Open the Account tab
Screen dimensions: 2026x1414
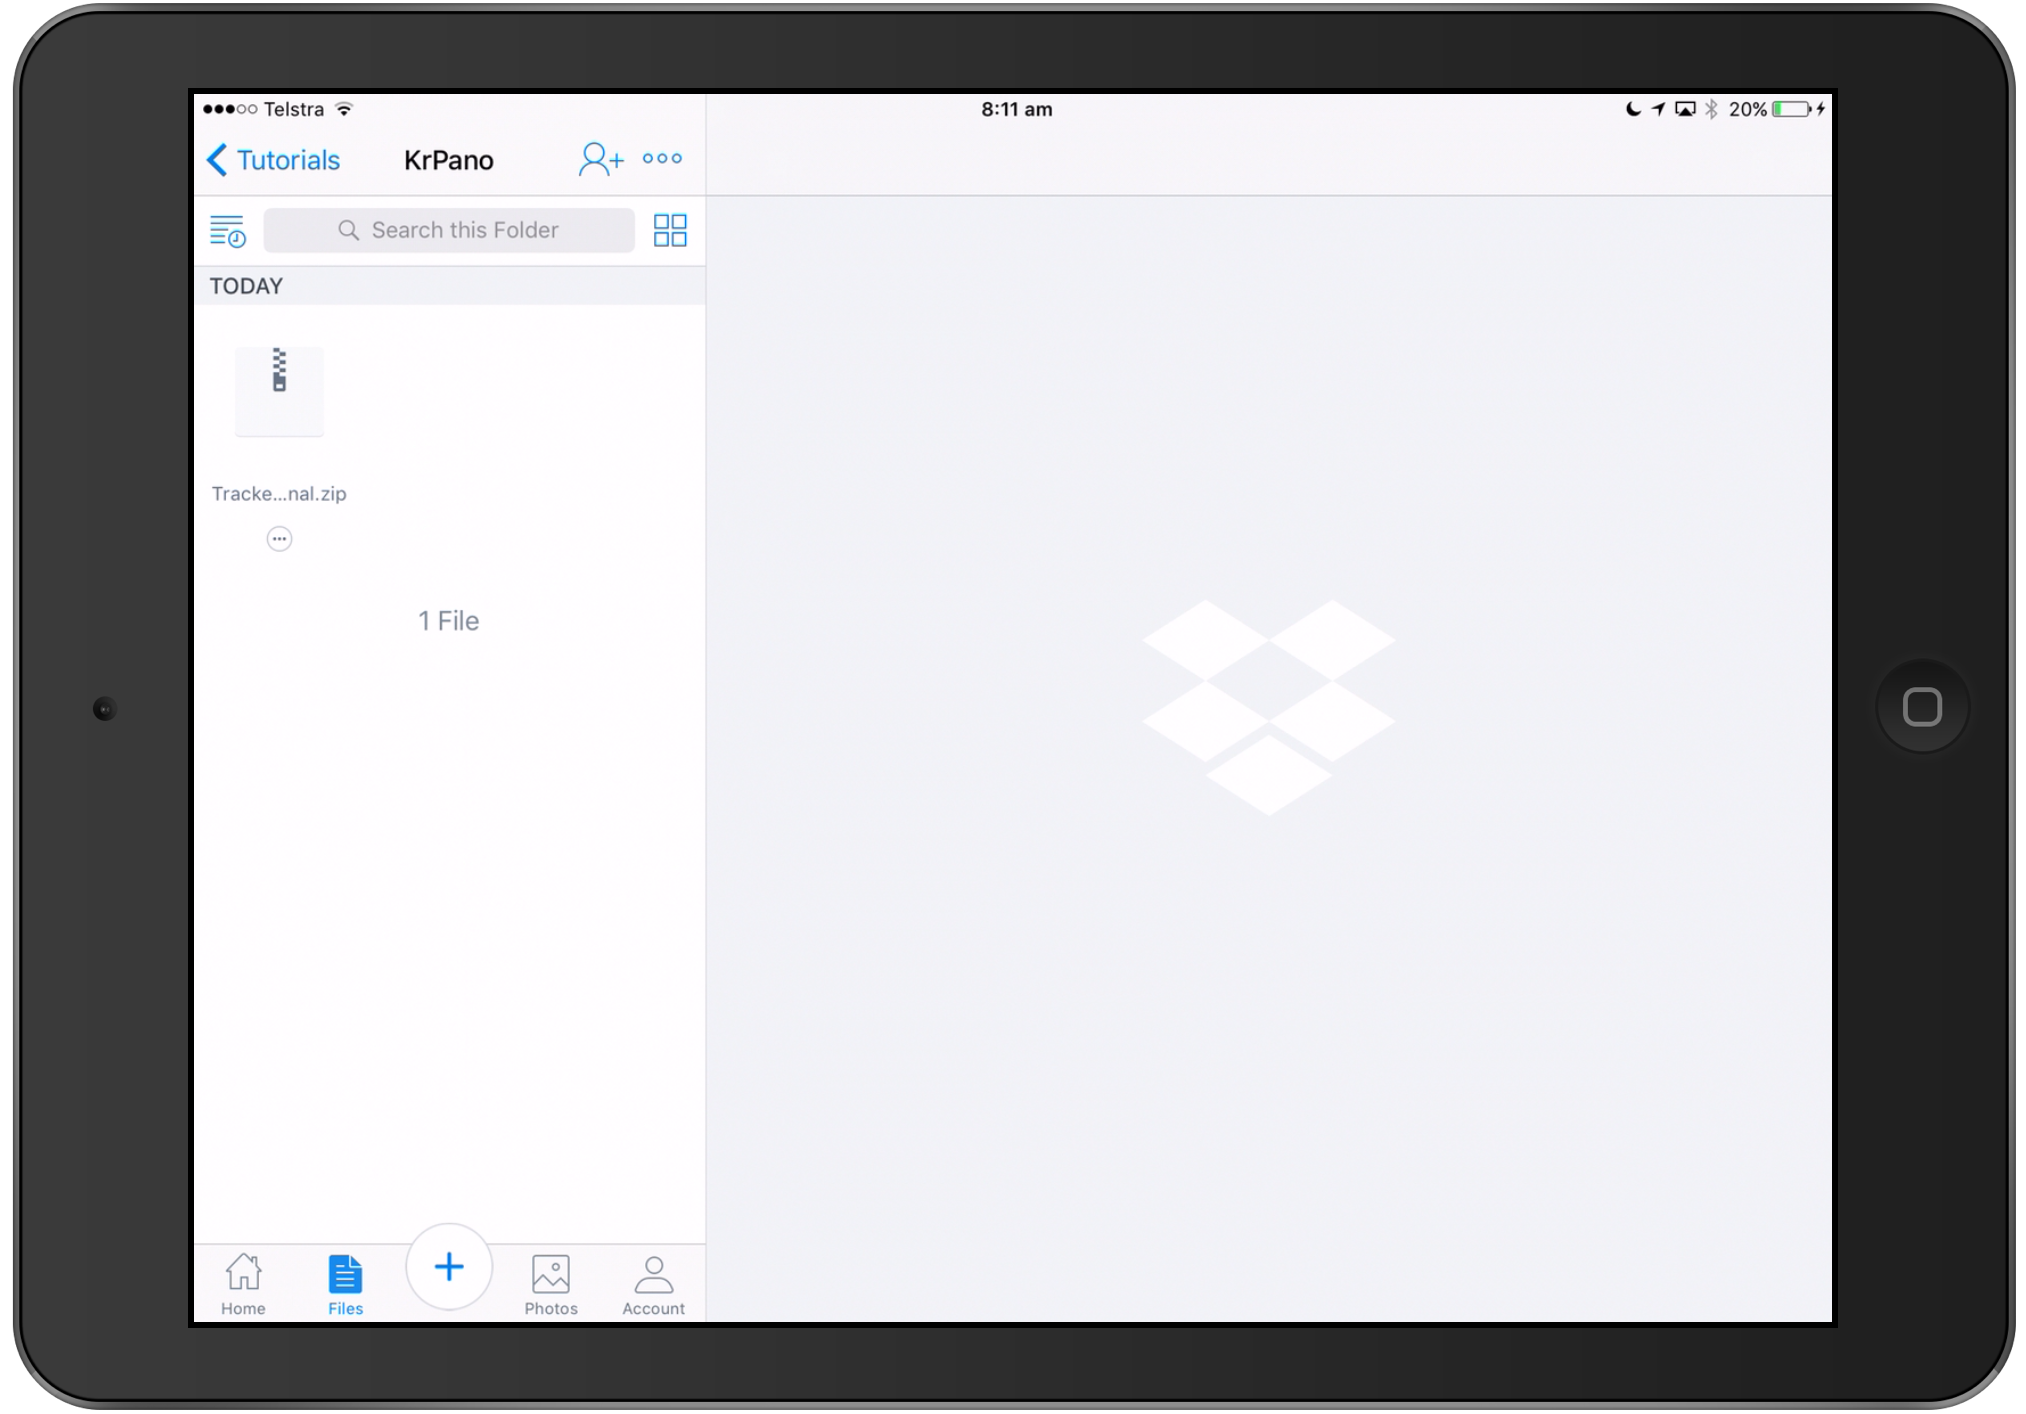click(654, 1285)
